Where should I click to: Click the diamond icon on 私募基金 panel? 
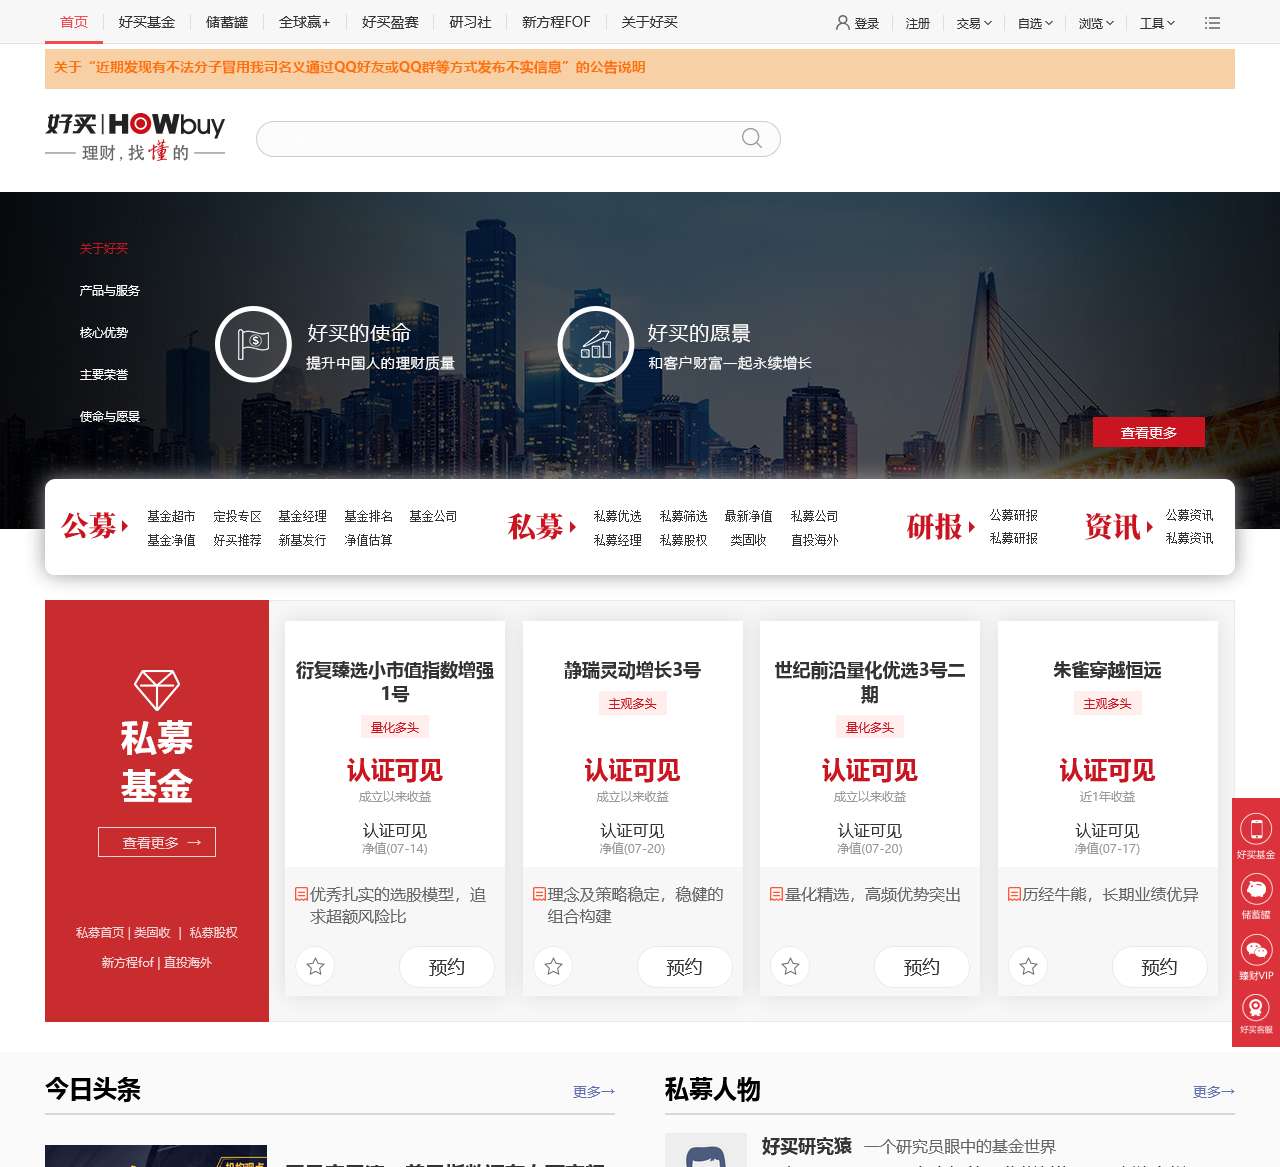click(x=157, y=690)
